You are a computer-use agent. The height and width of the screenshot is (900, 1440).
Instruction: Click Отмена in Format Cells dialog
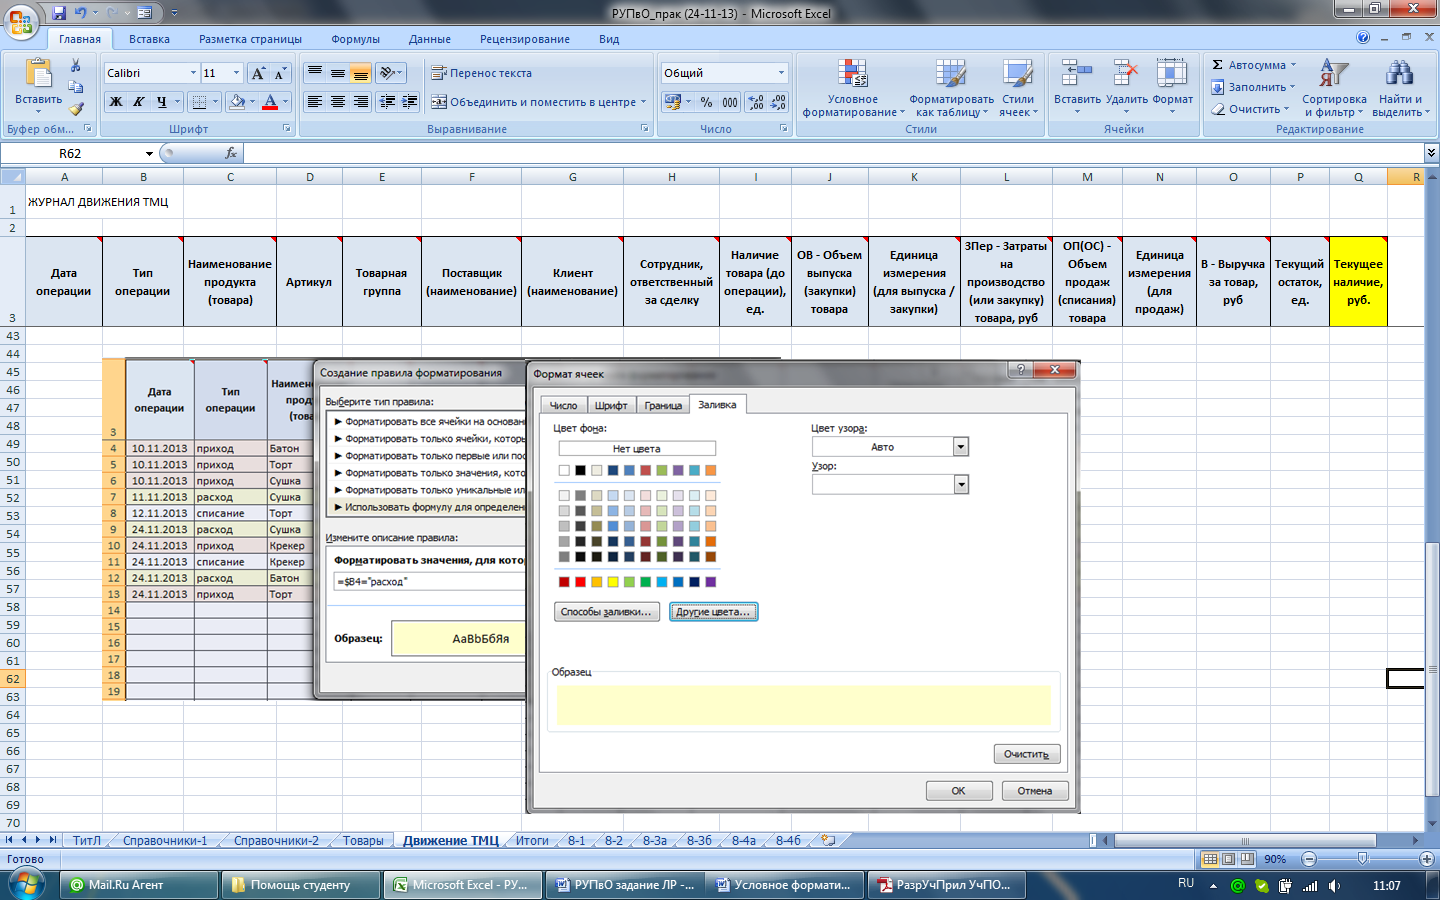pos(1035,791)
